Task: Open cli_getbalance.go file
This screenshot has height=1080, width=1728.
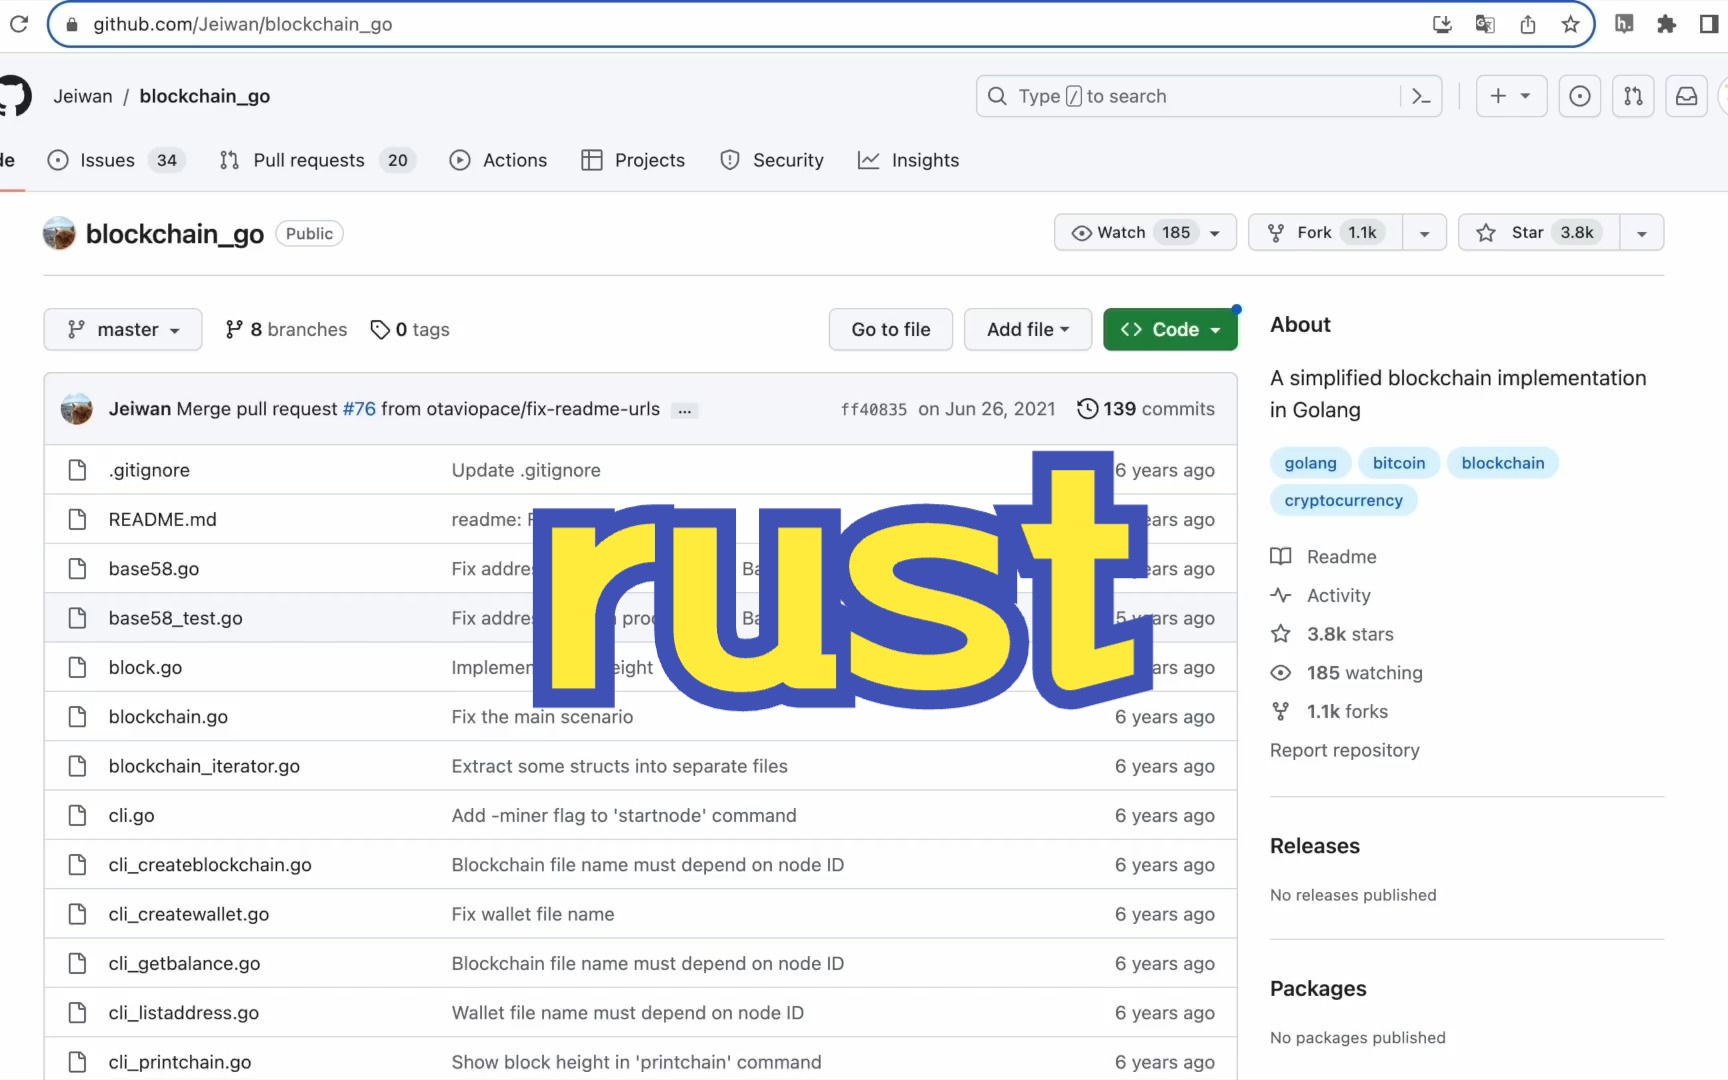Action: pyautogui.click(x=184, y=963)
